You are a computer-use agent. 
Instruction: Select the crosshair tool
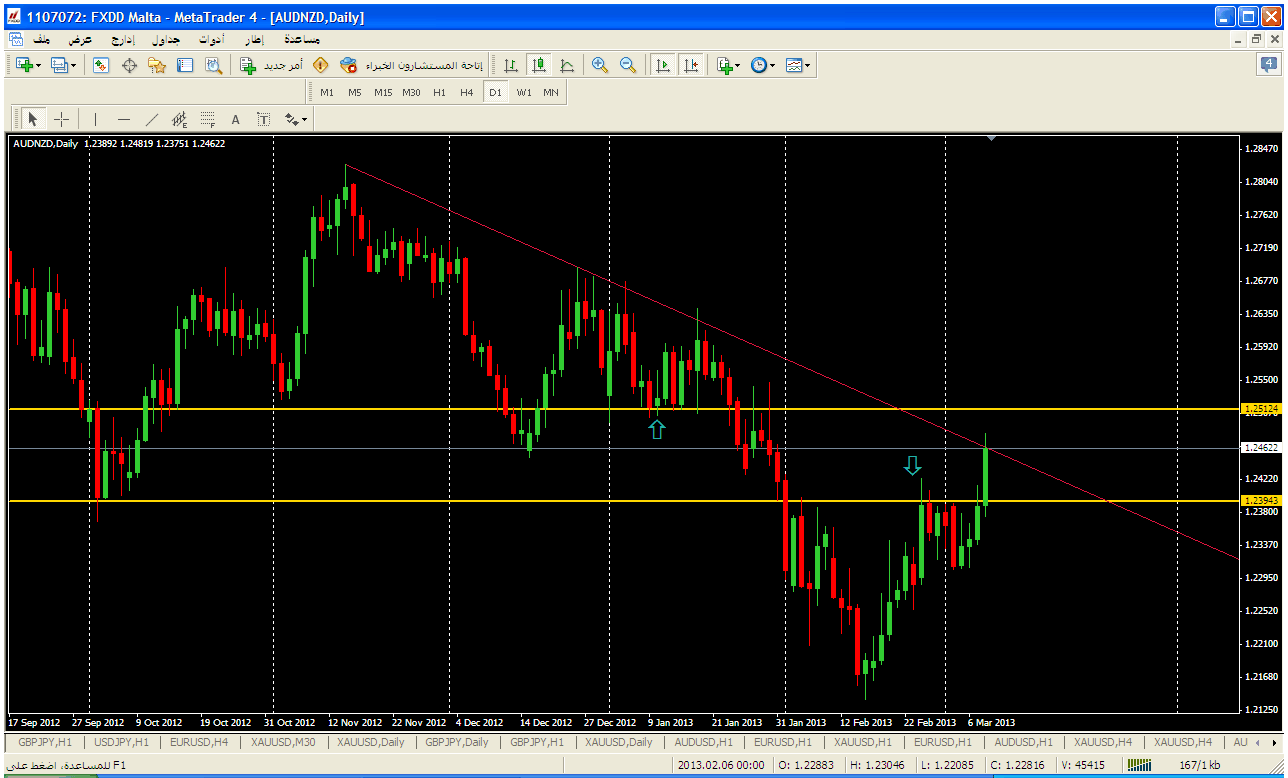[61, 119]
